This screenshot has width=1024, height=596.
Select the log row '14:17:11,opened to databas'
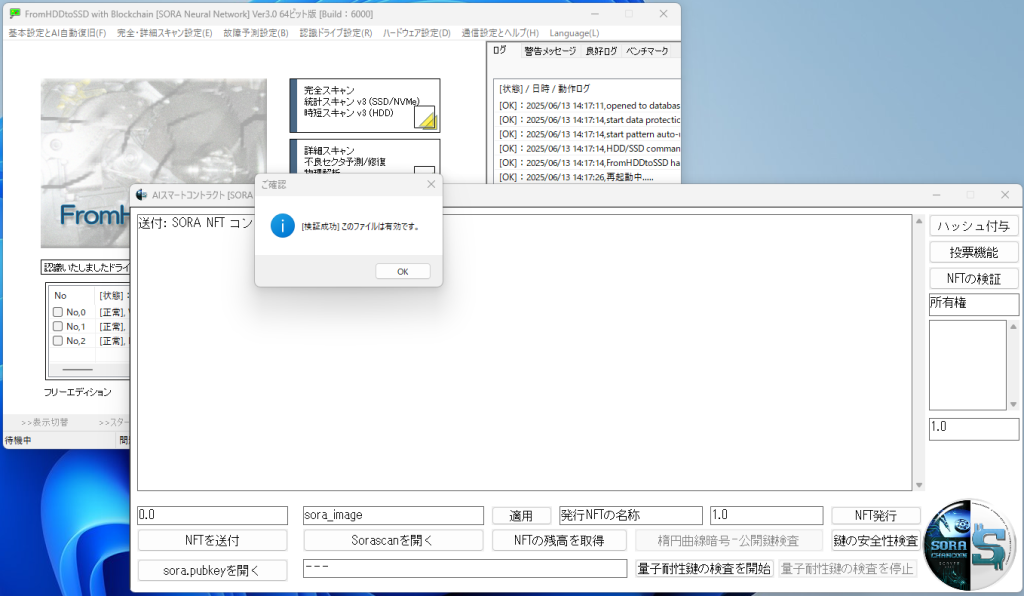click(x=589, y=106)
